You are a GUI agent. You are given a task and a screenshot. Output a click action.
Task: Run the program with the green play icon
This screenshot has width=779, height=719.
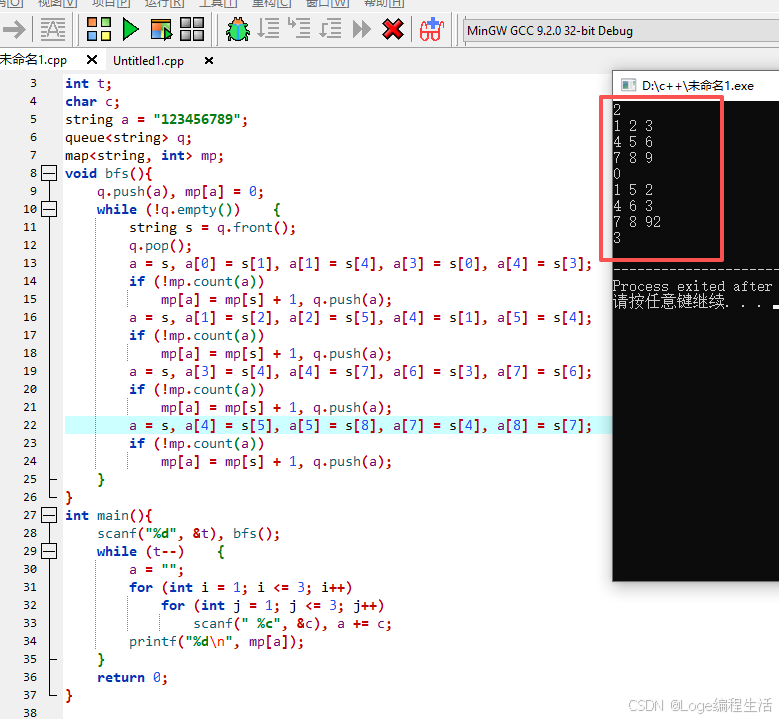[131, 29]
